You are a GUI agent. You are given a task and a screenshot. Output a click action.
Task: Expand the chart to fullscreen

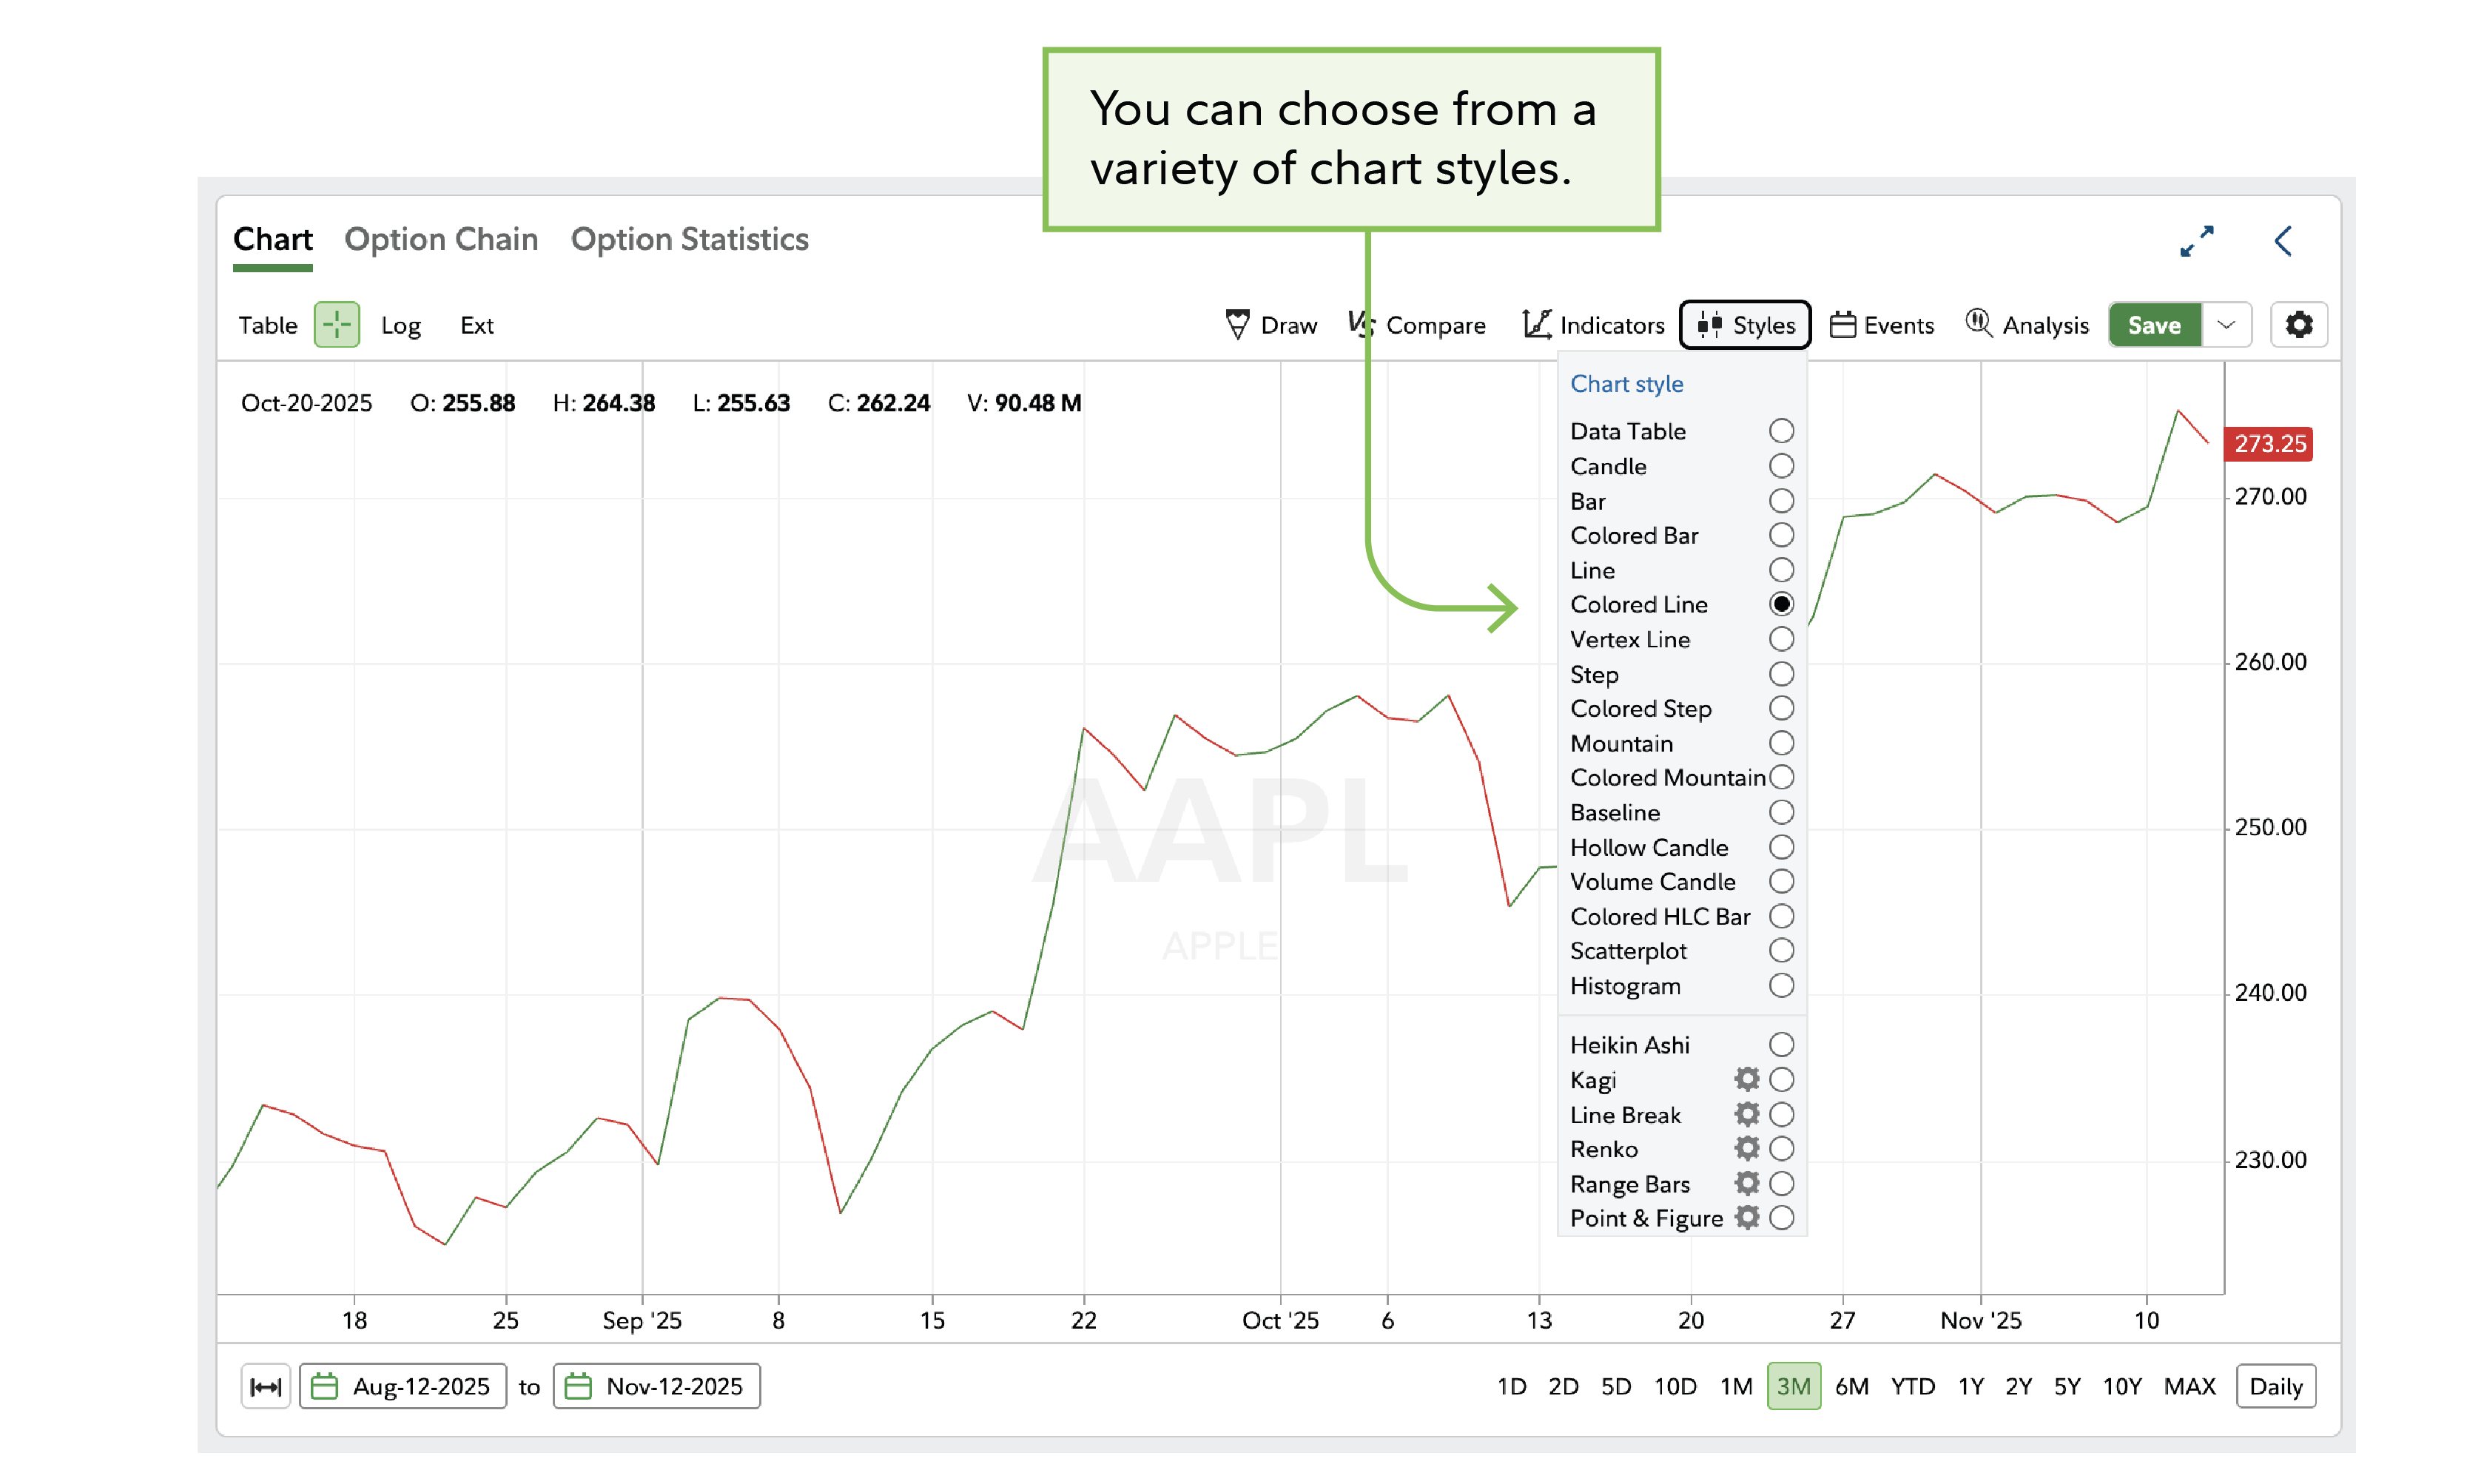click(x=2198, y=240)
